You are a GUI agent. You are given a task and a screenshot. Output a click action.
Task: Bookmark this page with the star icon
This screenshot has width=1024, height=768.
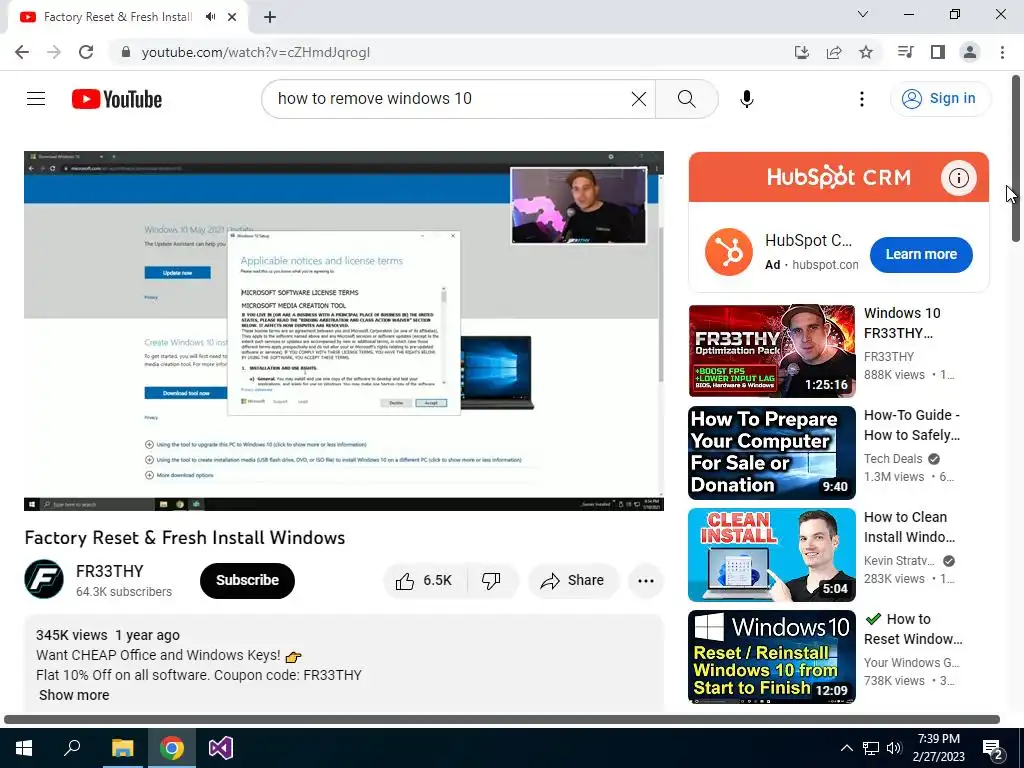click(866, 52)
